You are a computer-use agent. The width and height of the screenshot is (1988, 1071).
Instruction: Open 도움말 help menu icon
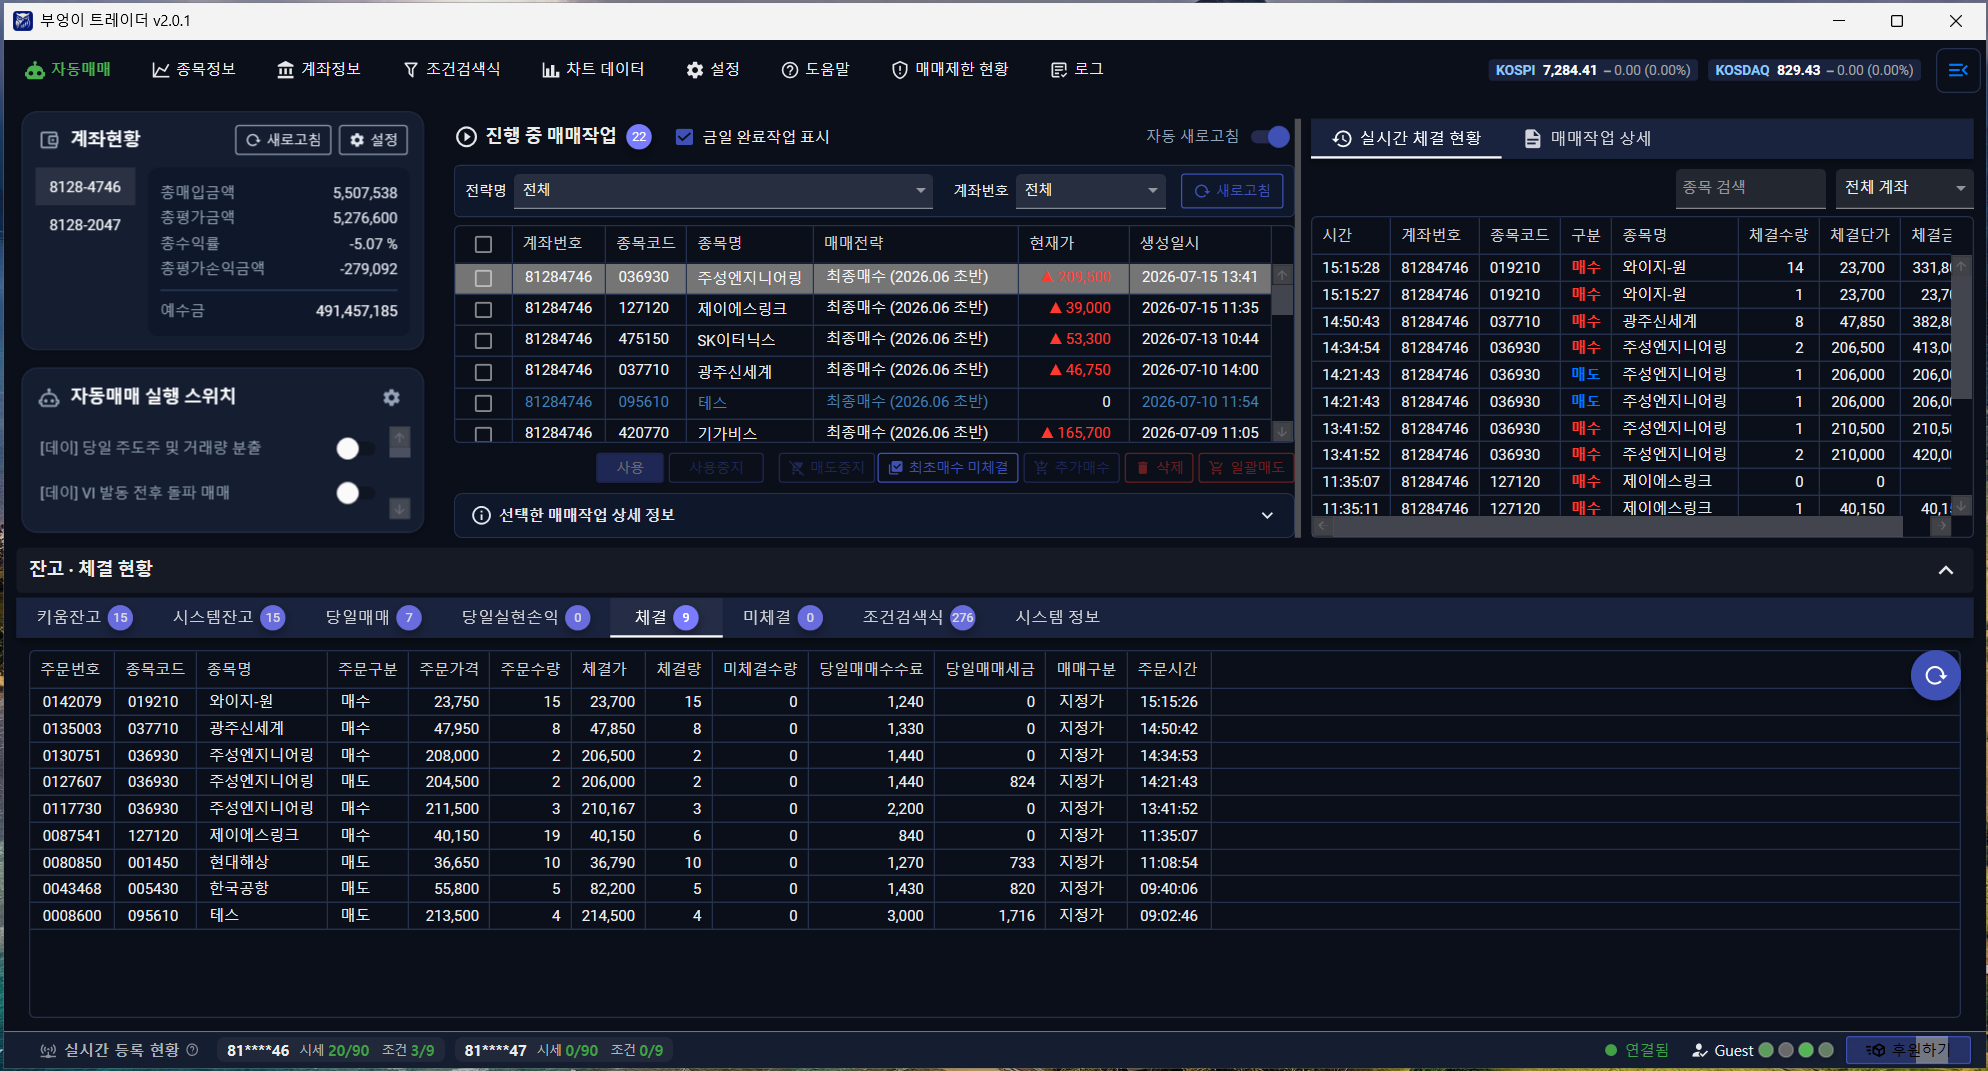(x=790, y=70)
